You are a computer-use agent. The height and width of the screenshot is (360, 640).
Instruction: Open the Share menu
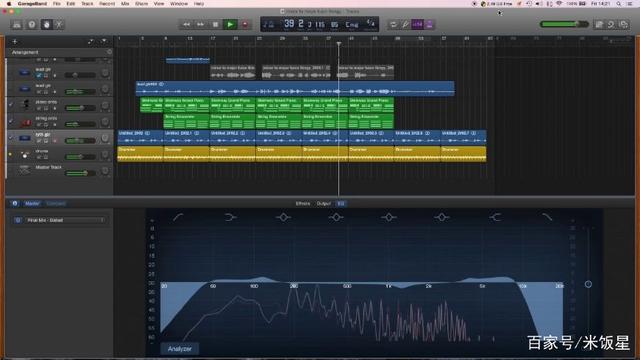pyautogui.click(x=142, y=4)
